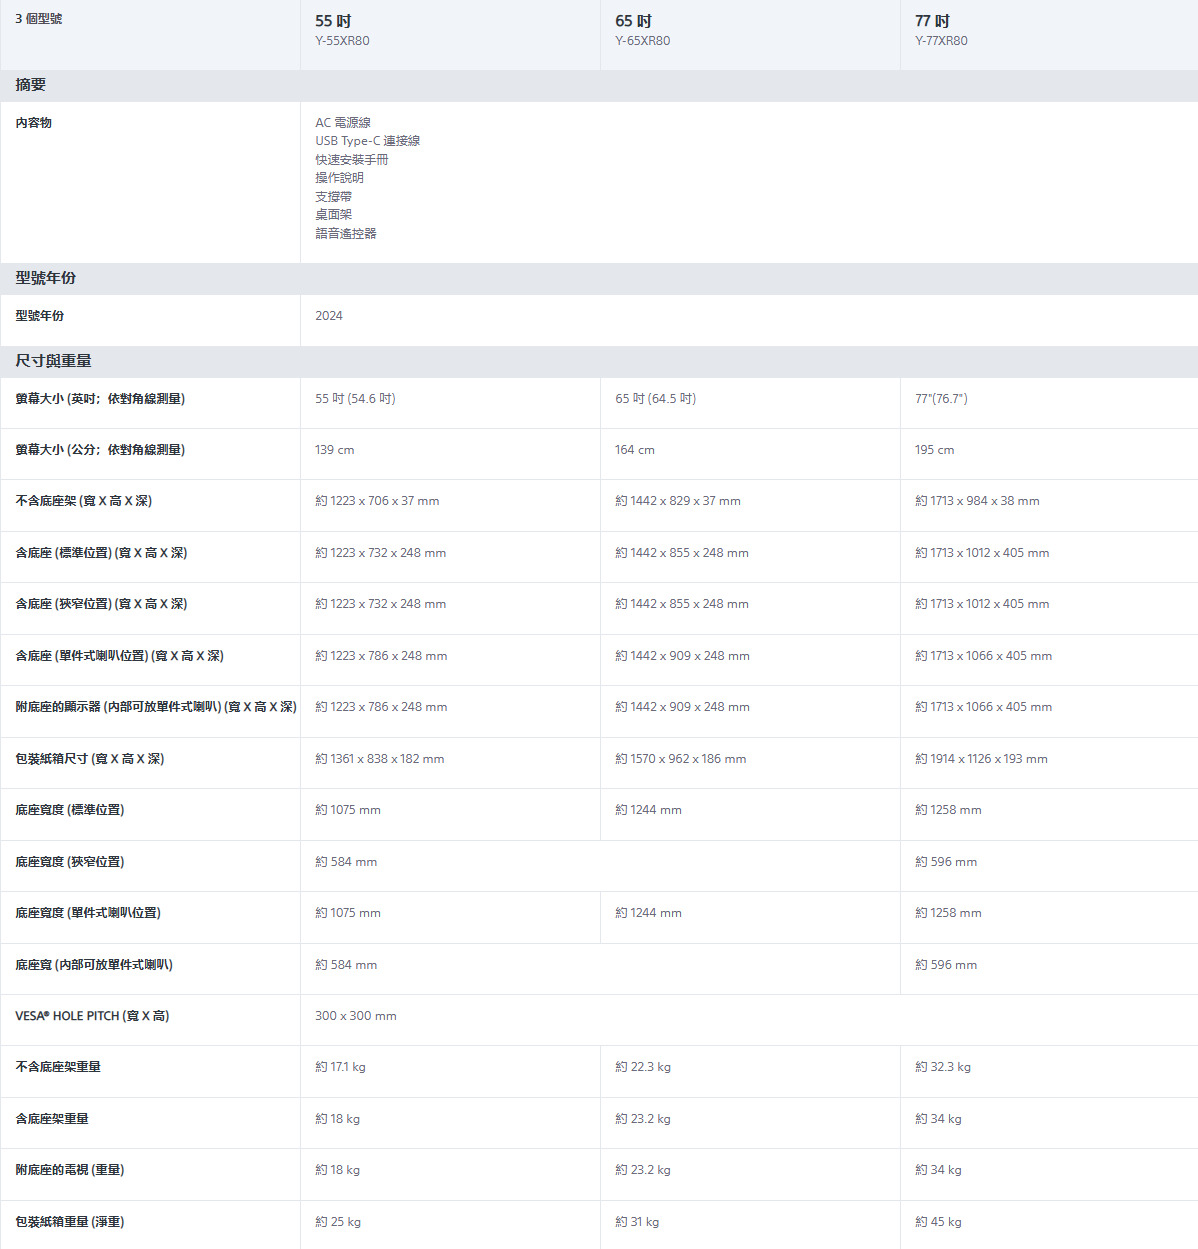The image size is (1198, 1249).
Task: Click the 包裝紙箱尺寸 row label
Action: (x=90, y=759)
